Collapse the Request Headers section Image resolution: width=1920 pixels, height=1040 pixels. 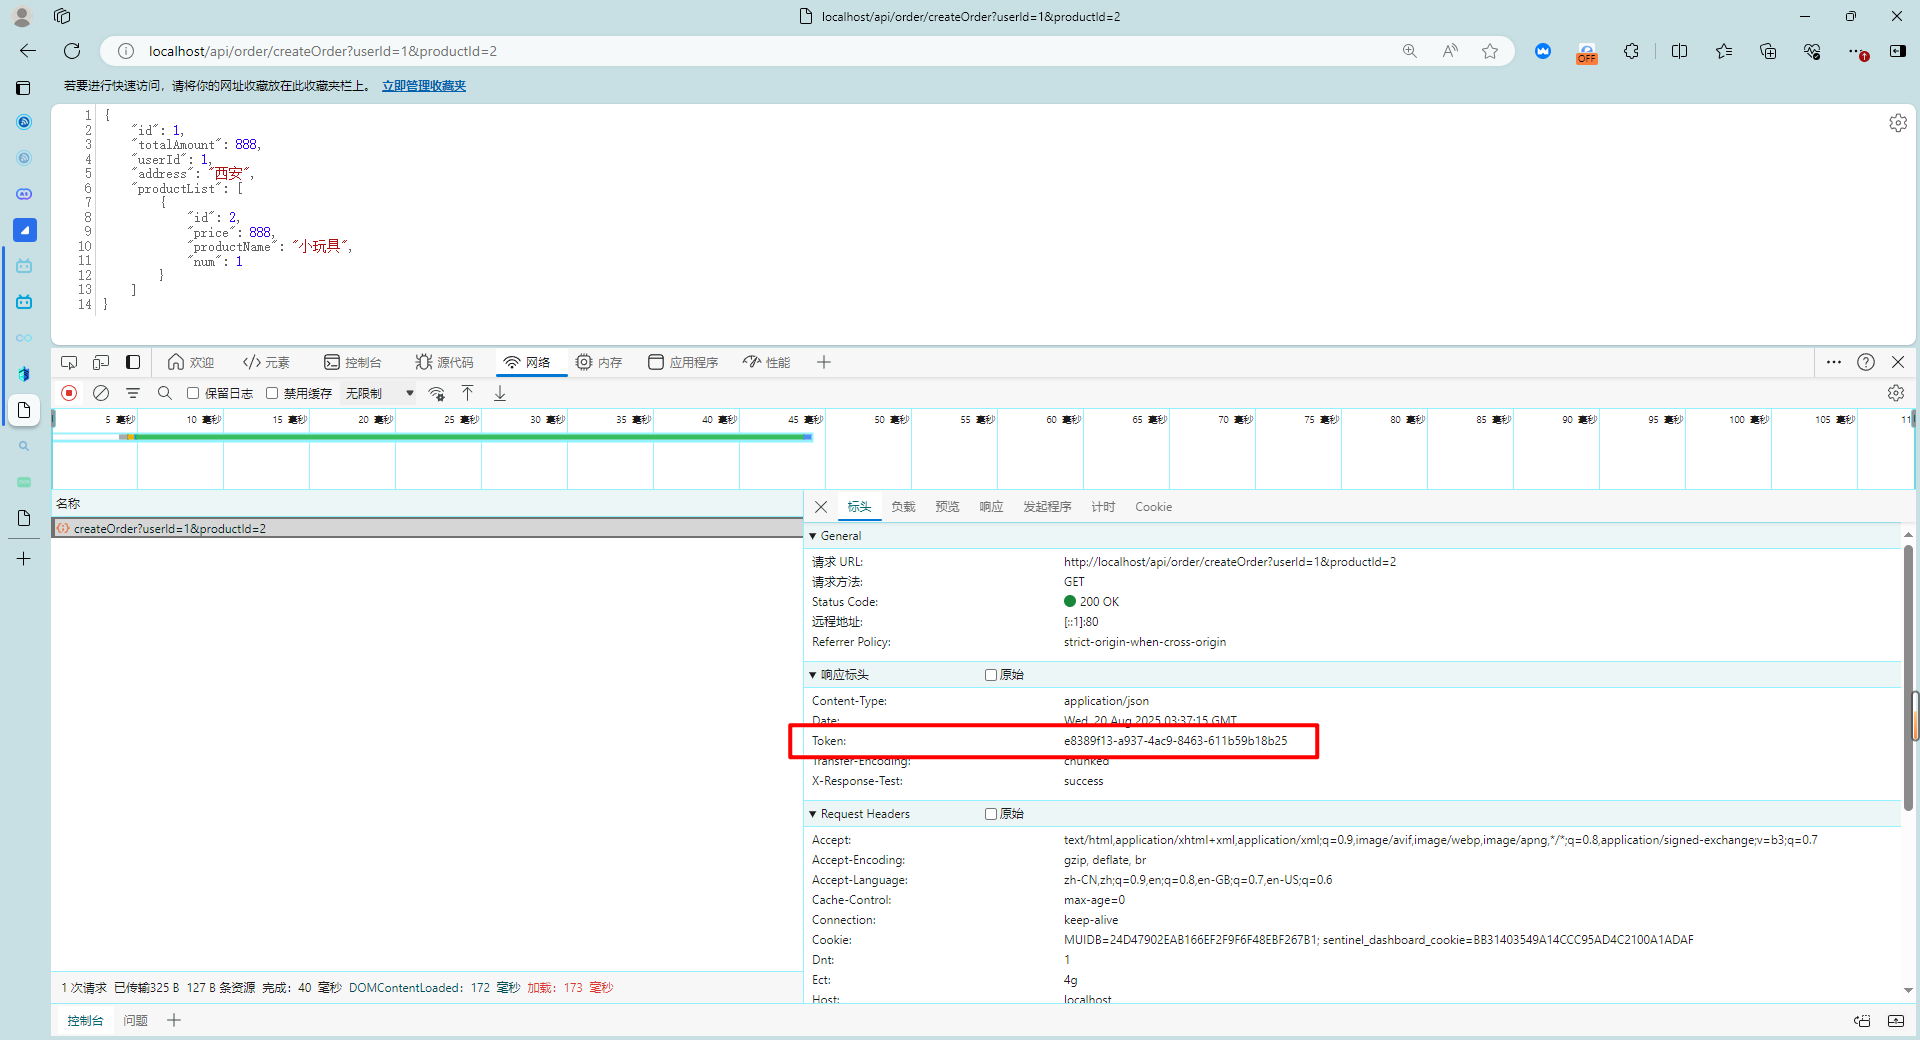[813, 814]
